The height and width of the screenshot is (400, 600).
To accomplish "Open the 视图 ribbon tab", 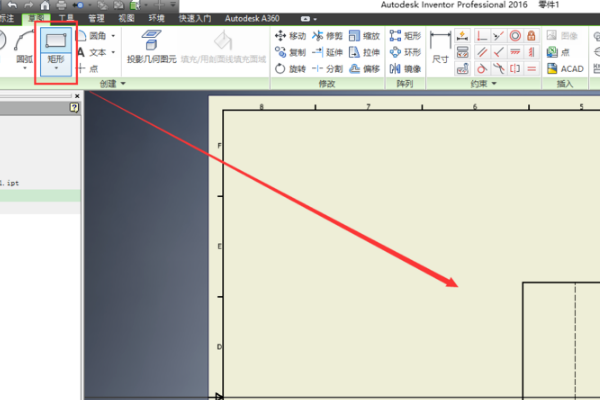I will coord(126,18).
